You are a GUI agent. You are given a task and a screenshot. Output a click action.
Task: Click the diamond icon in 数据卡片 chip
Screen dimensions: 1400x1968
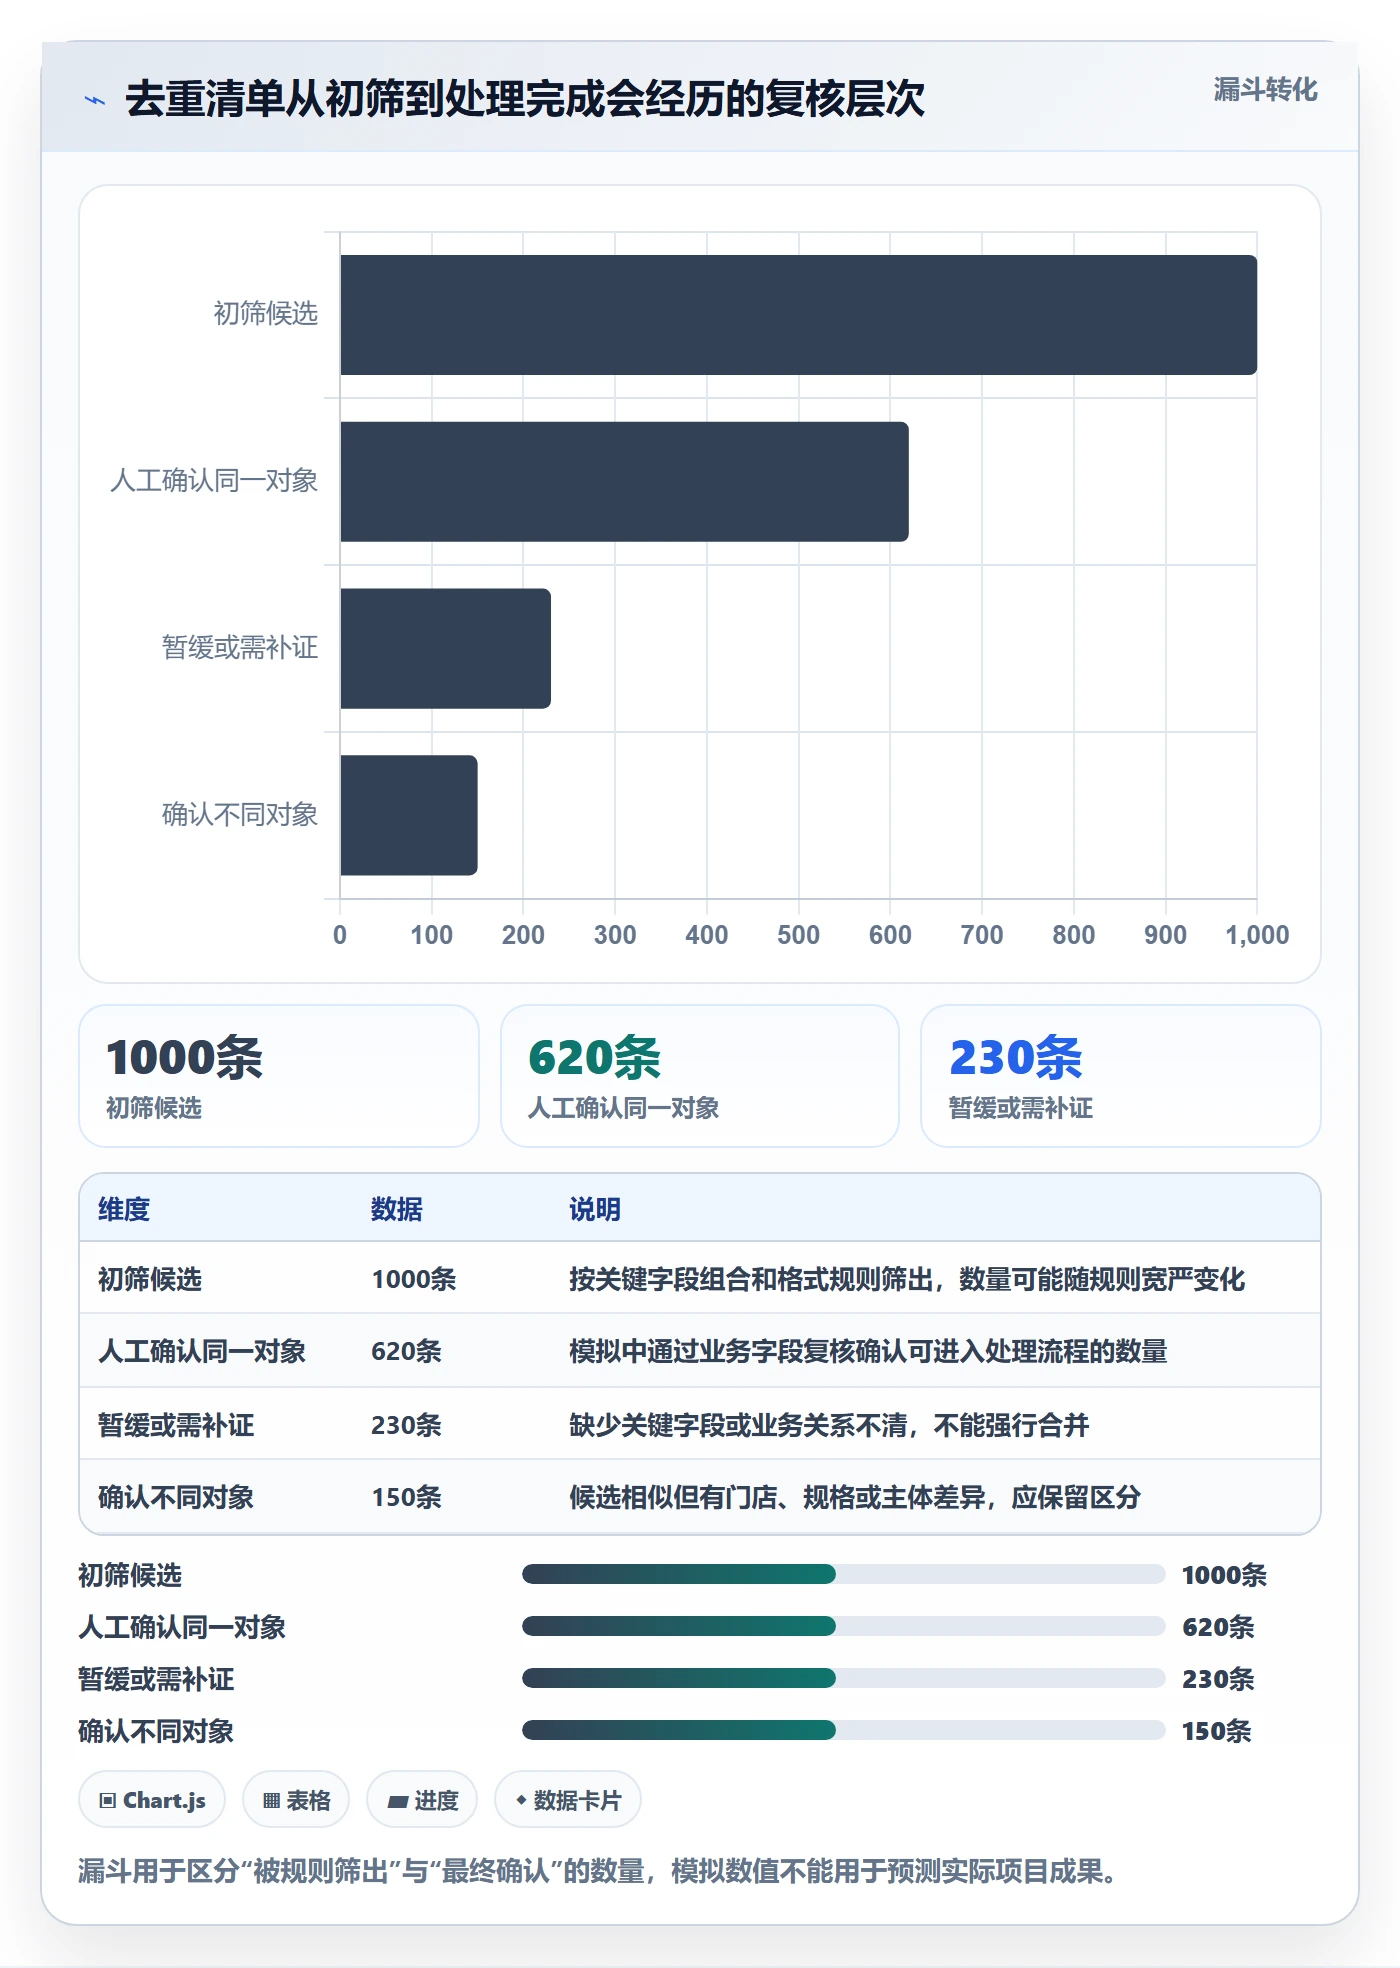coord(521,1800)
